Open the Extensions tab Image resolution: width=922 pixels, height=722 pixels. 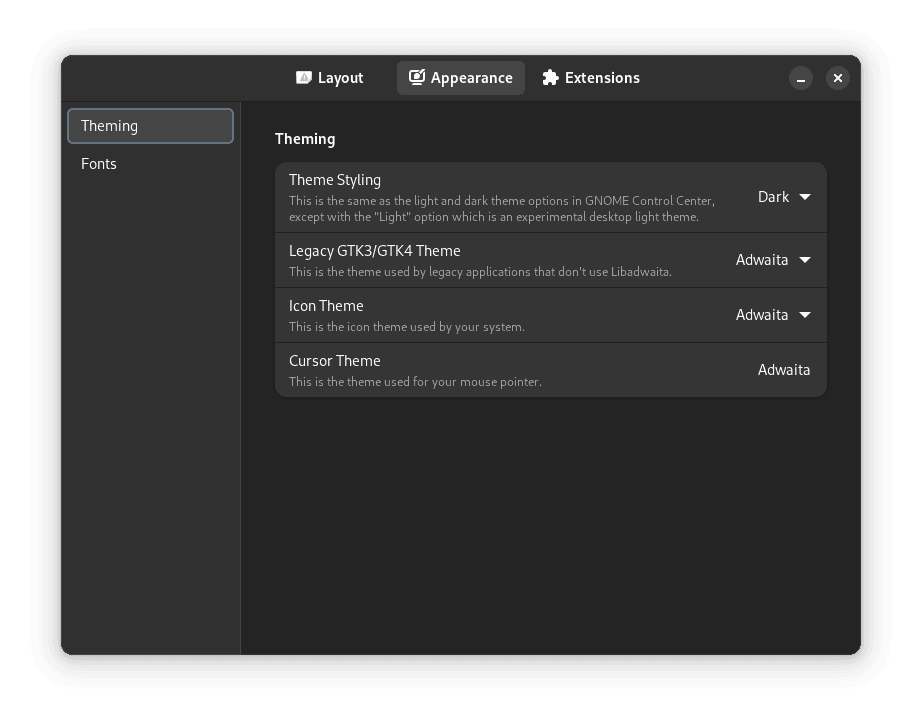tap(601, 78)
